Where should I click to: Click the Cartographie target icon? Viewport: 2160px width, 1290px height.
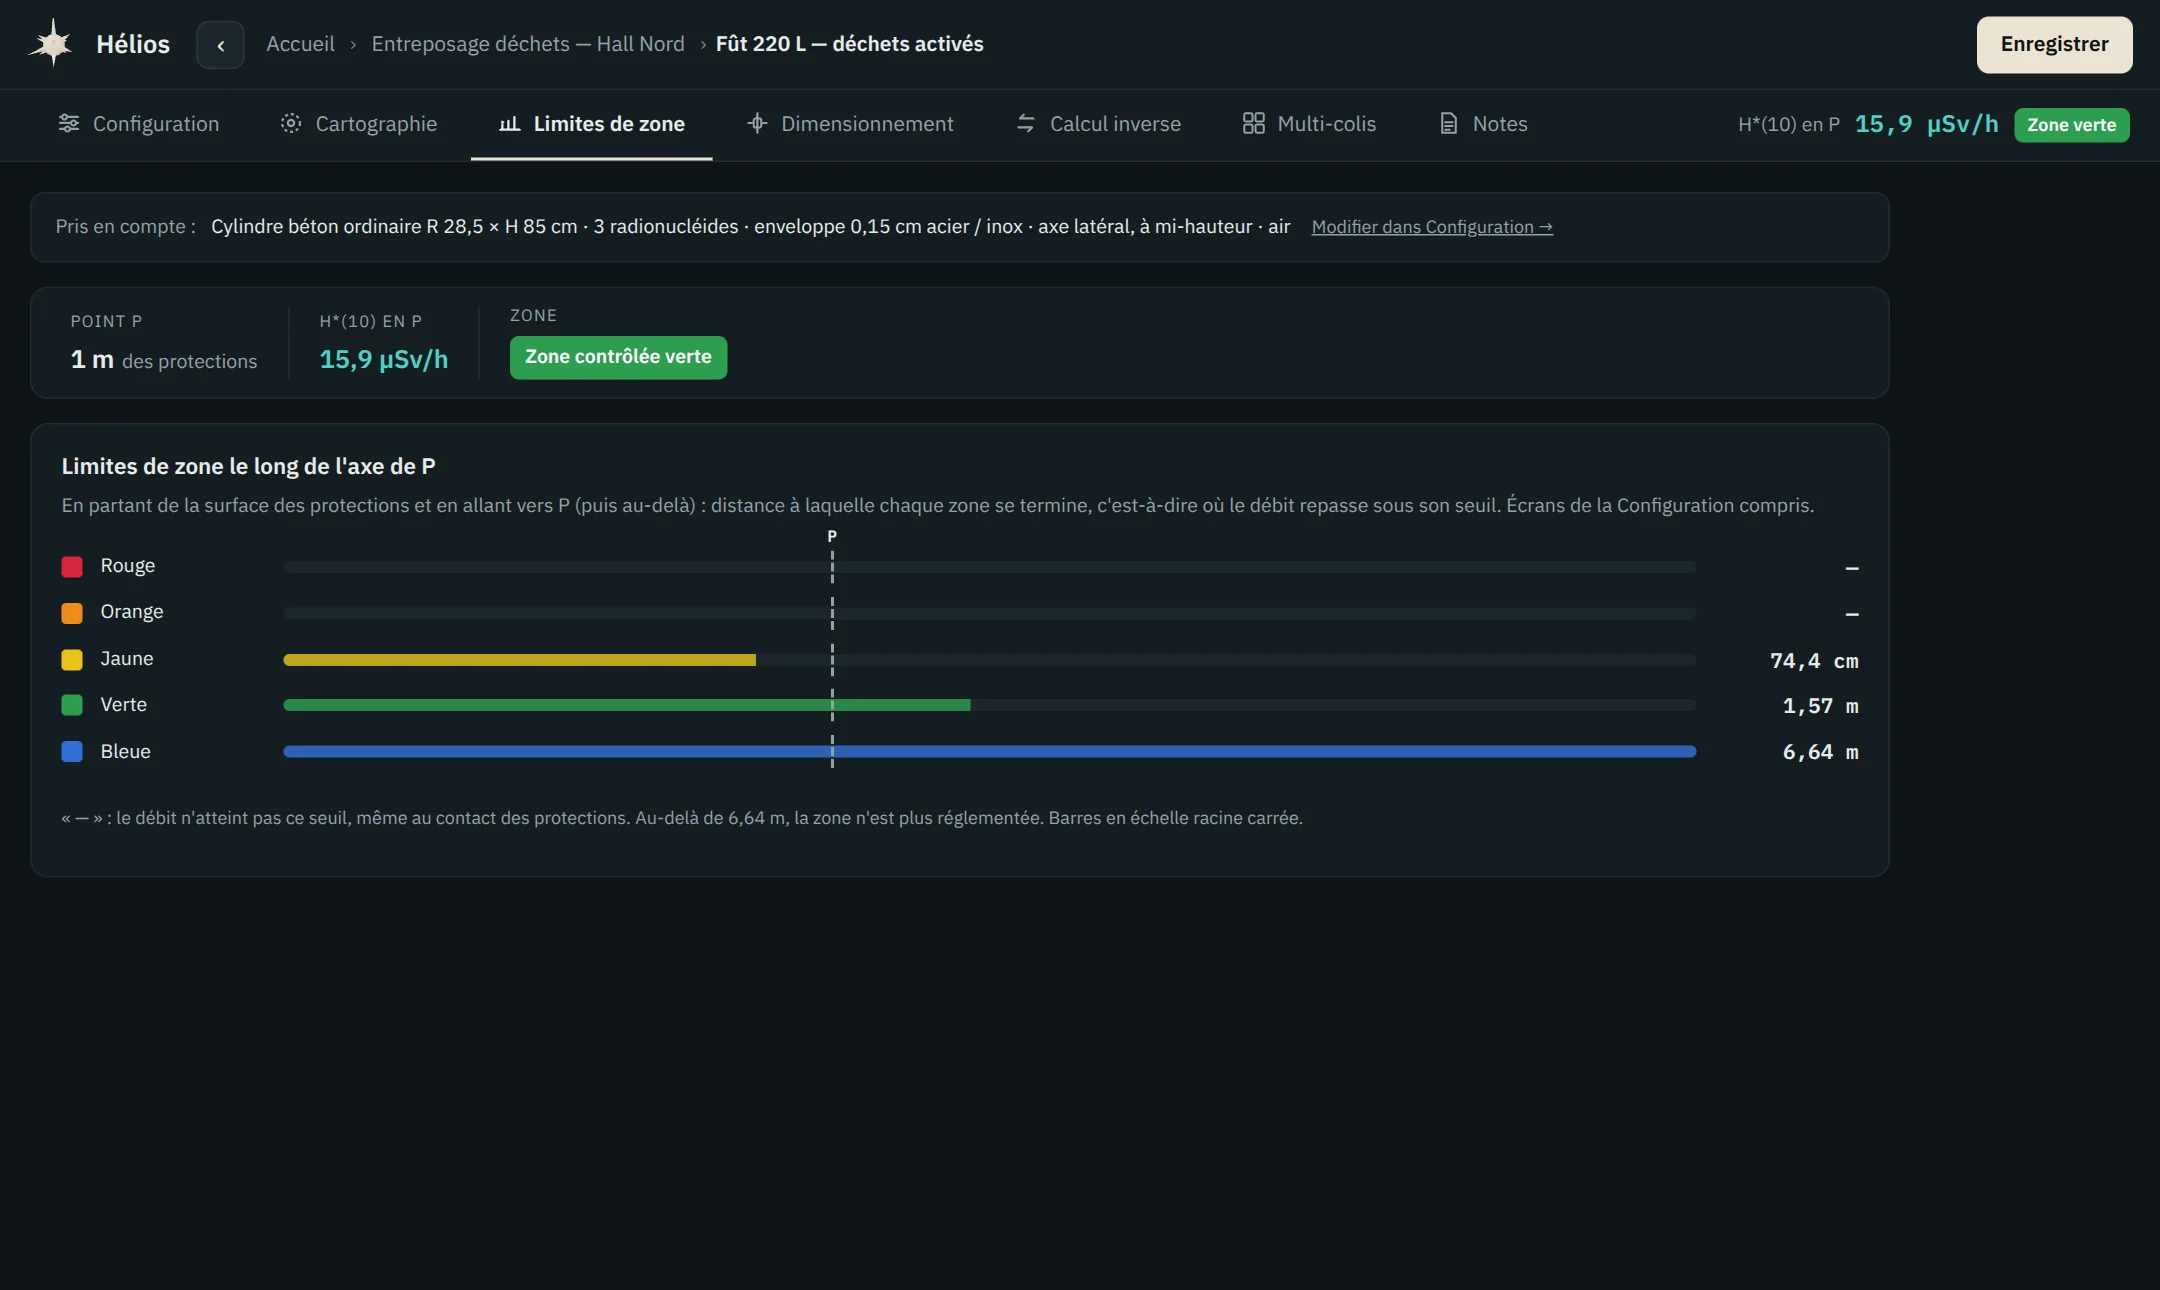click(x=291, y=123)
